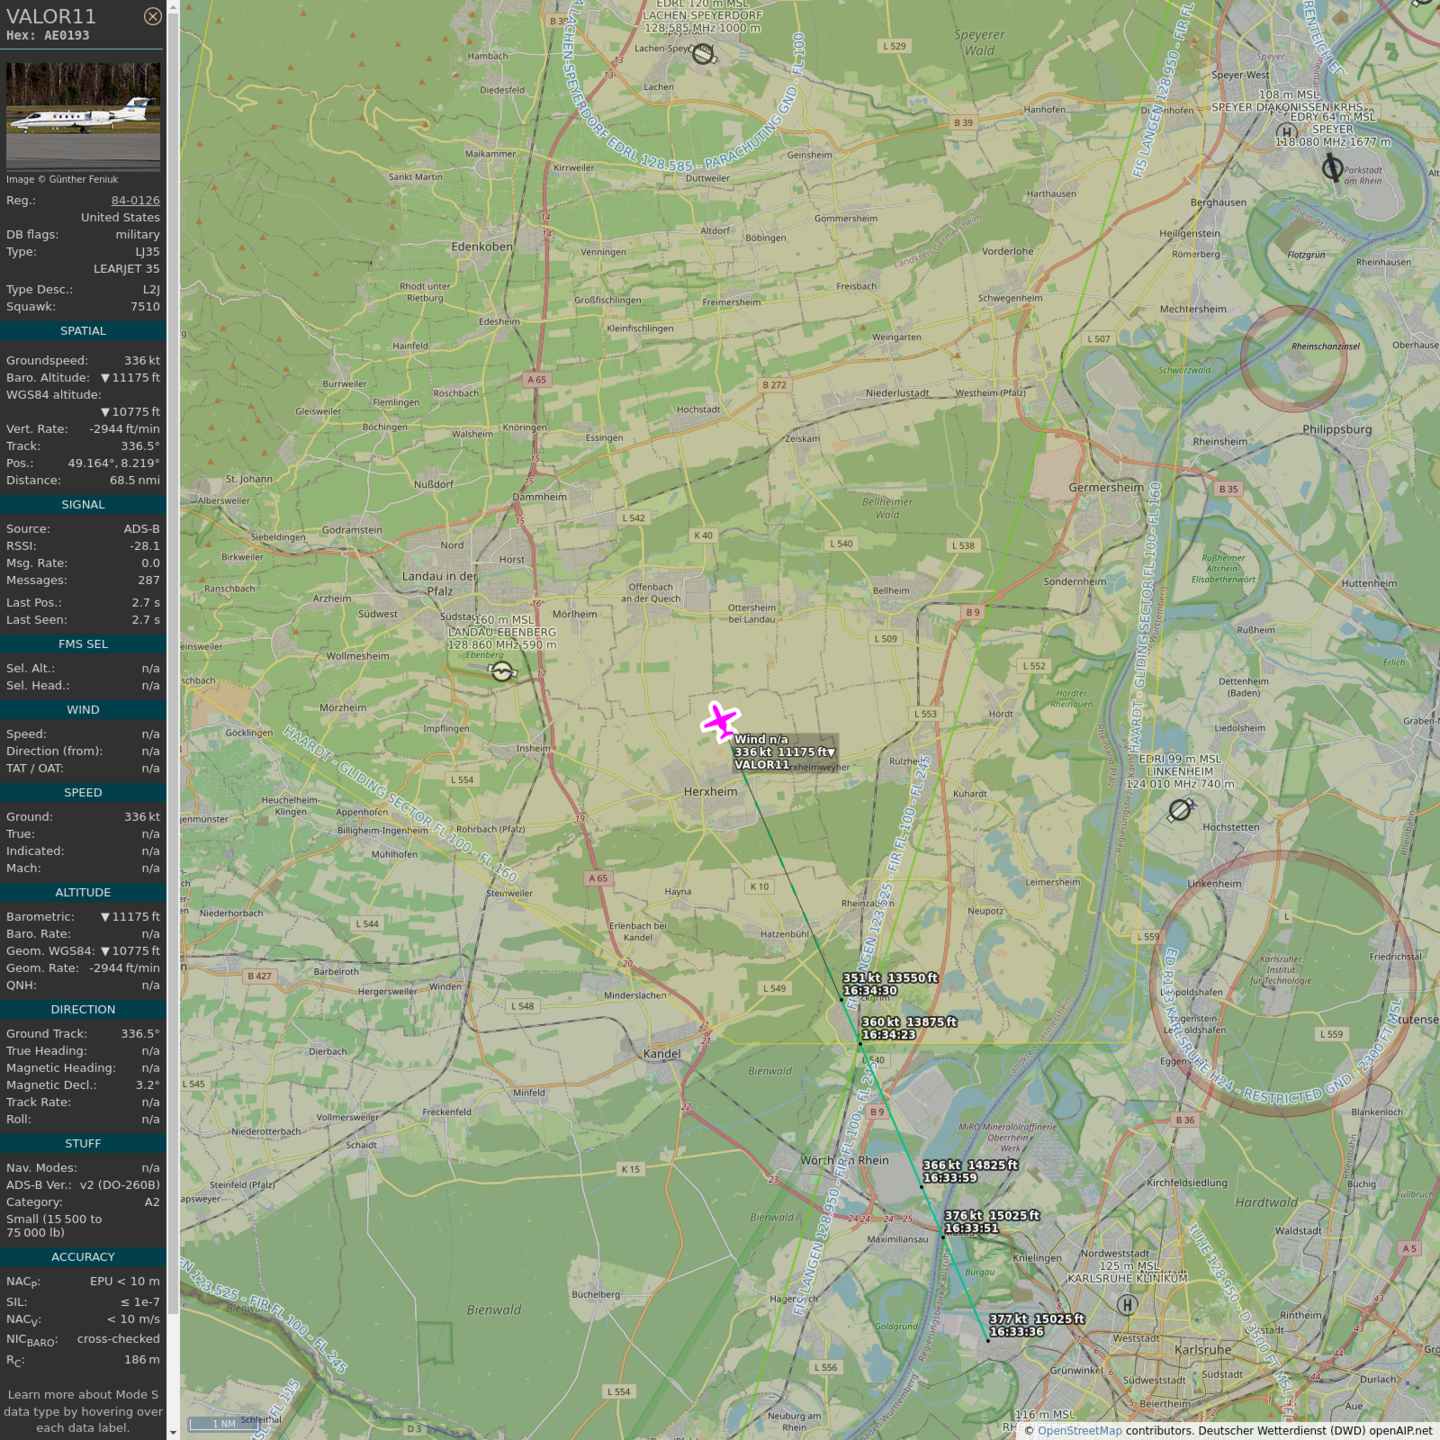This screenshot has height=1440, width=1440.
Task: Click the sidebar scrollbar down arrow
Action: pos(173,1432)
